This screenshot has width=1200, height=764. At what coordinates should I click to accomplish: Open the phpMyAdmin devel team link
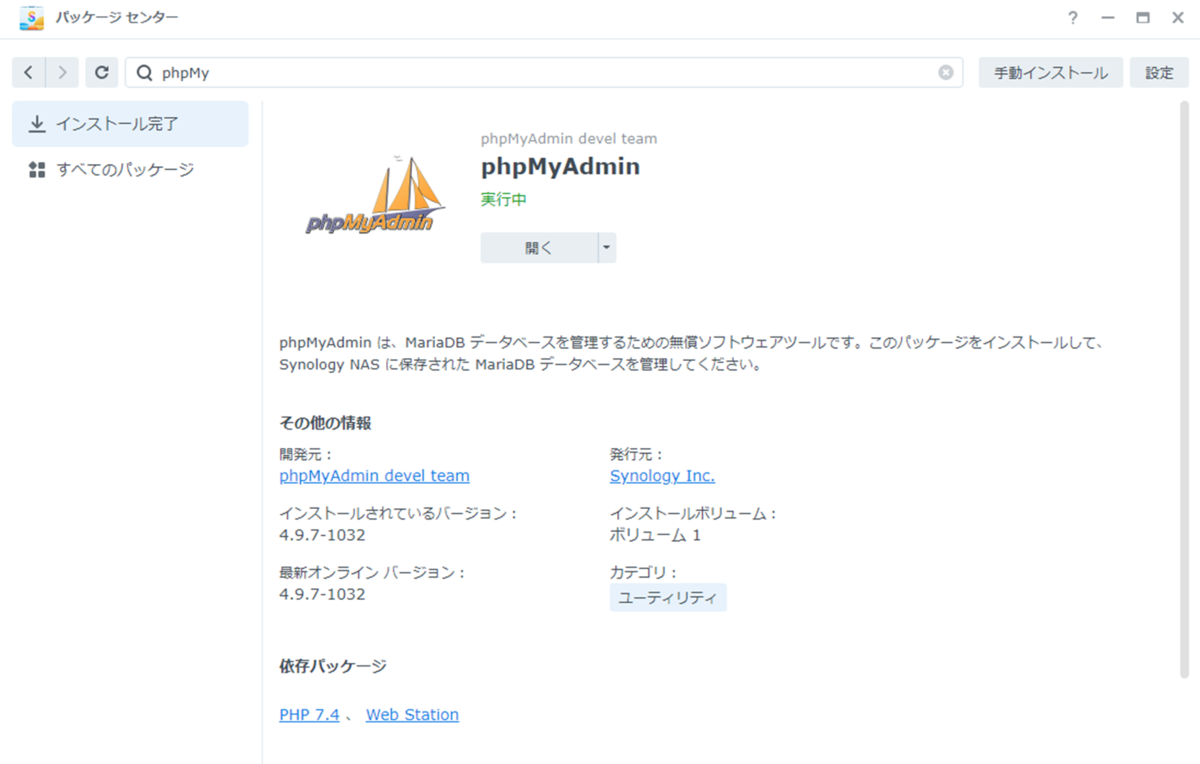(374, 476)
